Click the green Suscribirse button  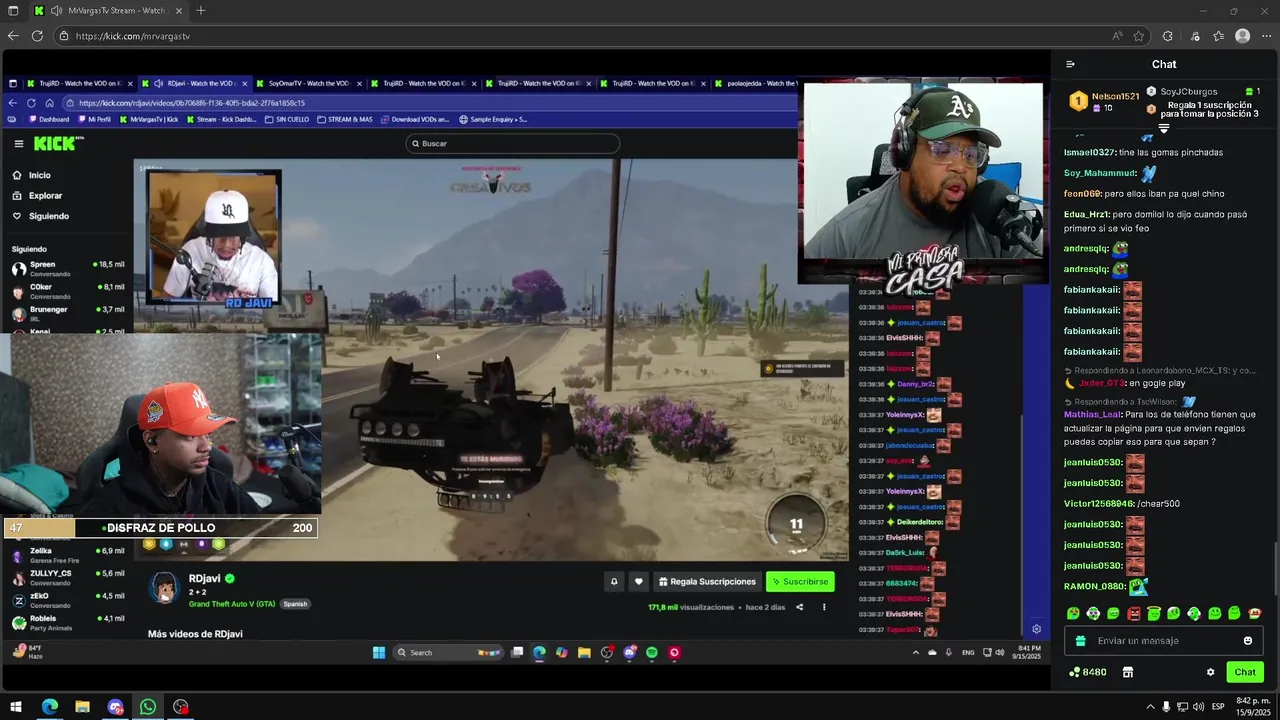800,582
